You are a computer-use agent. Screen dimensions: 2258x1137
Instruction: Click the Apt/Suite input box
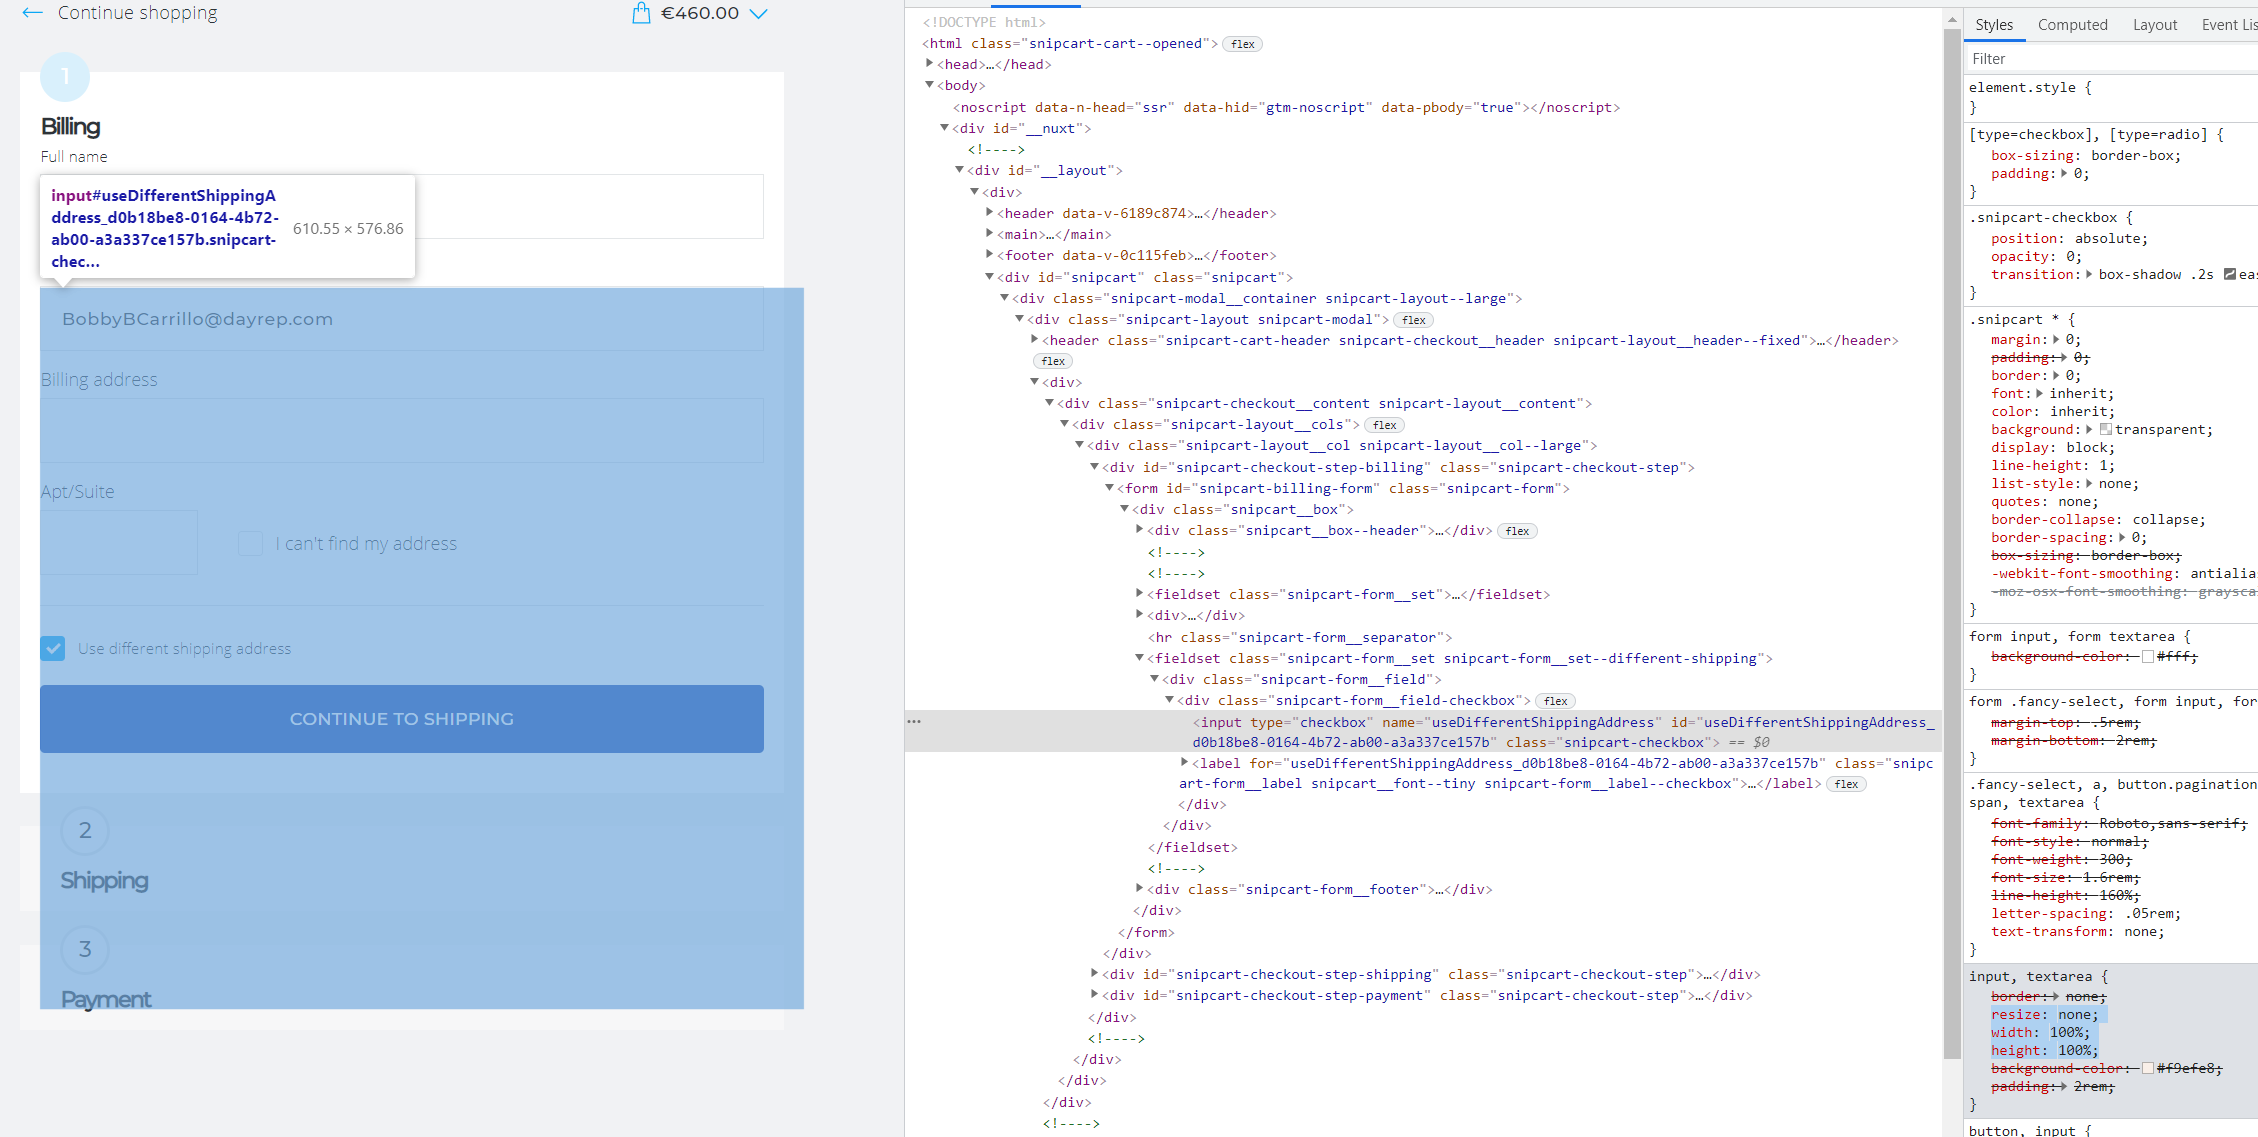coord(119,543)
